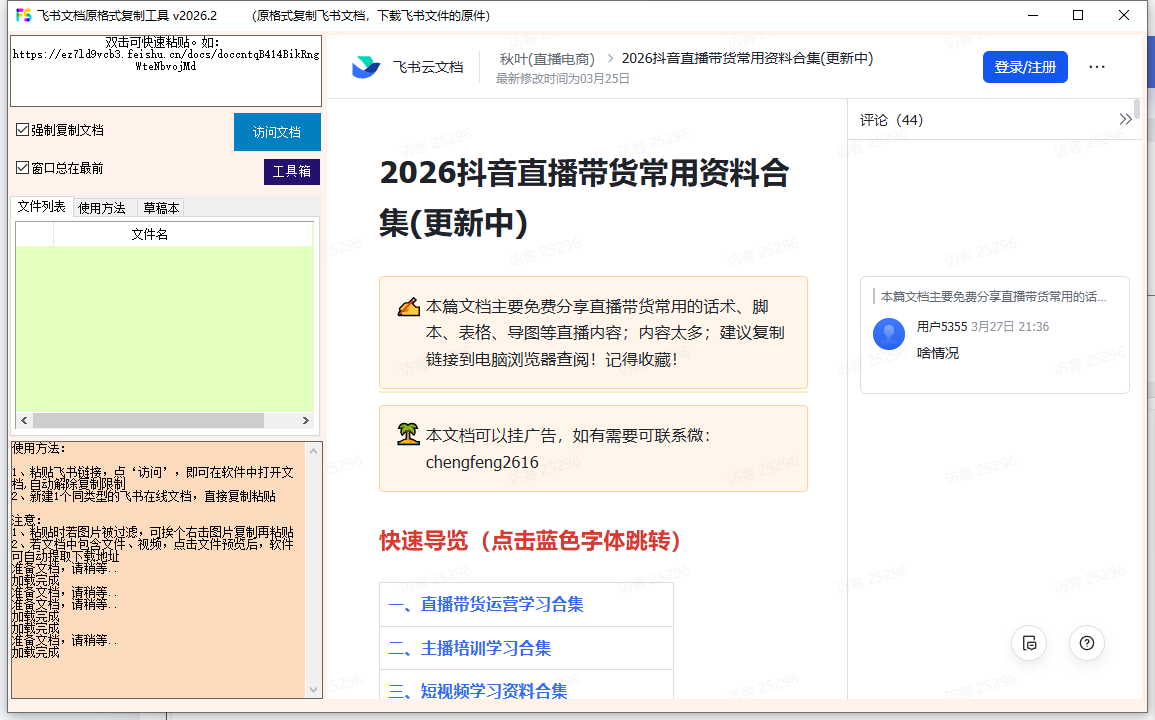The width and height of the screenshot is (1155, 720).
Task: Collapse the 评论 panel with double chevron
Action: click(x=1126, y=120)
